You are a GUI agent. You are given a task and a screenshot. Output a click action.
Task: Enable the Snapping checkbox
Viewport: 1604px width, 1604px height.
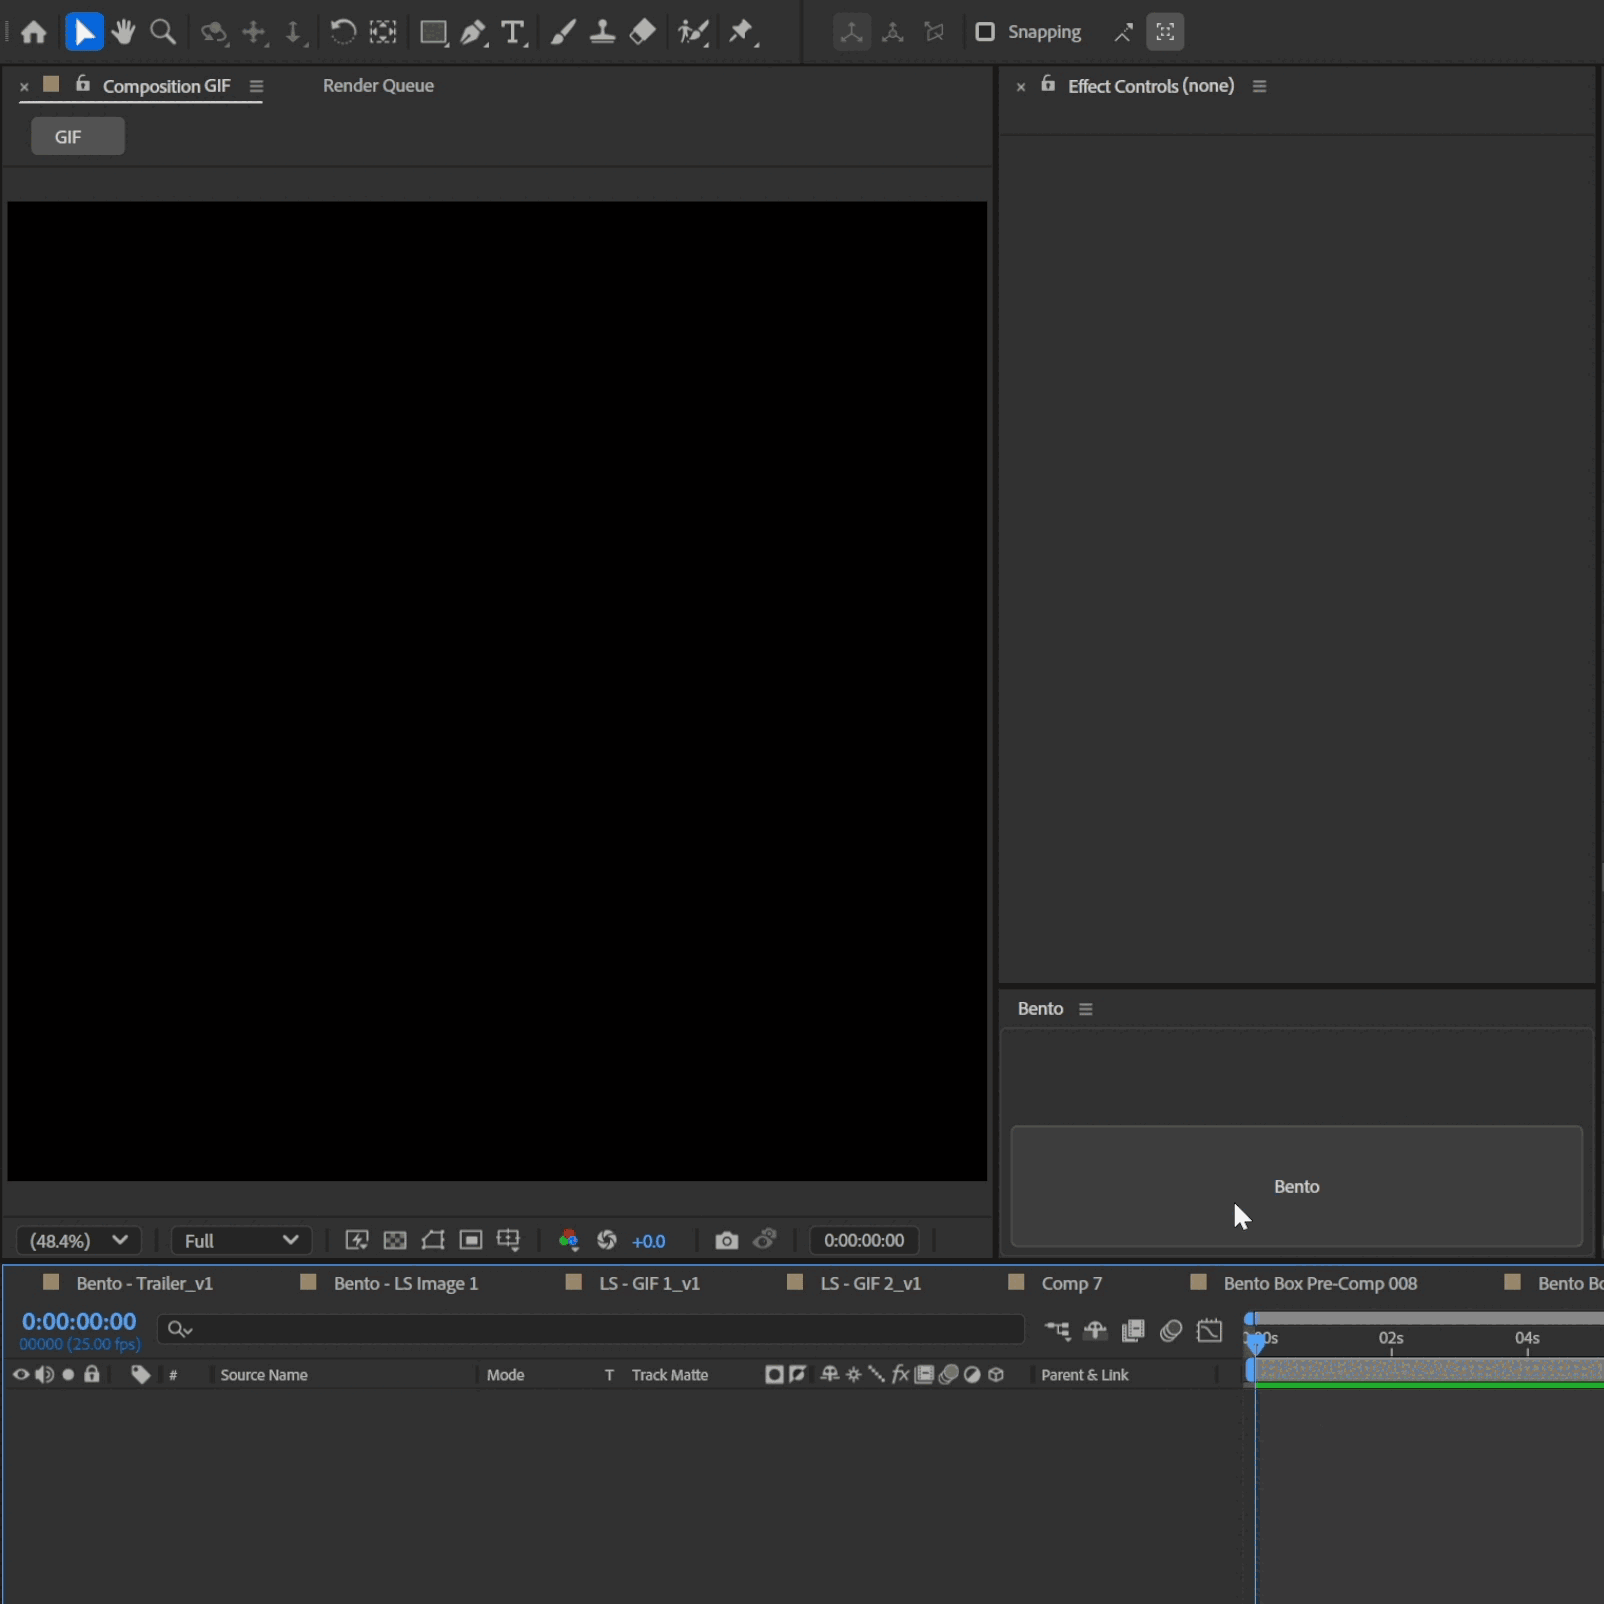point(985,32)
